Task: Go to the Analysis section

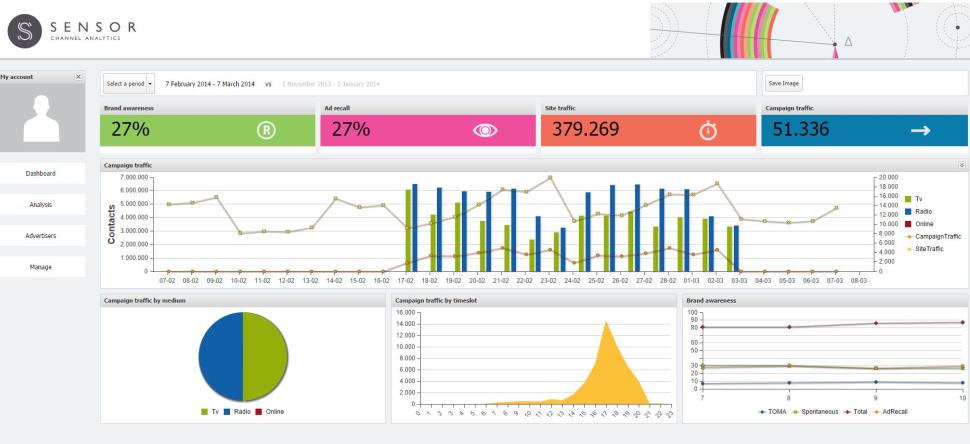Action: coord(42,205)
